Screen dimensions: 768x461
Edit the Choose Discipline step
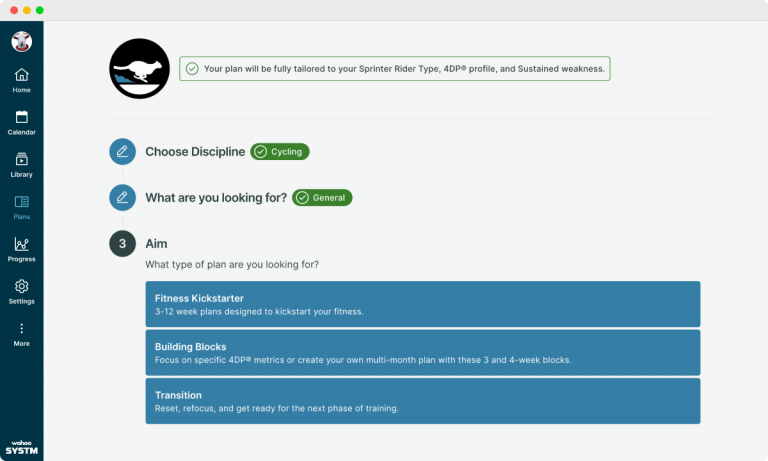coord(122,151)
